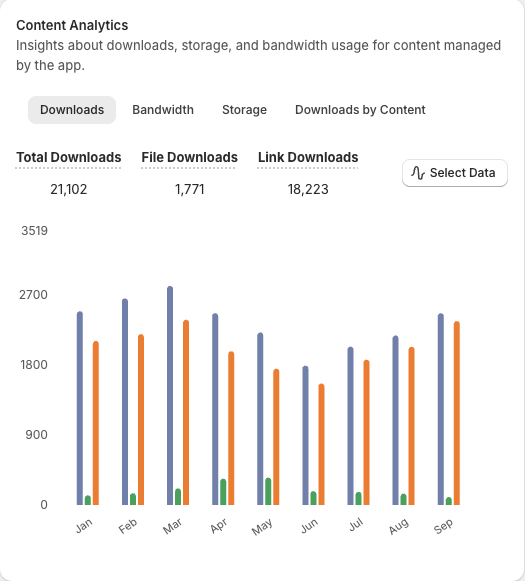Click the green Apr file downloads bar

(x=223, y=492)
